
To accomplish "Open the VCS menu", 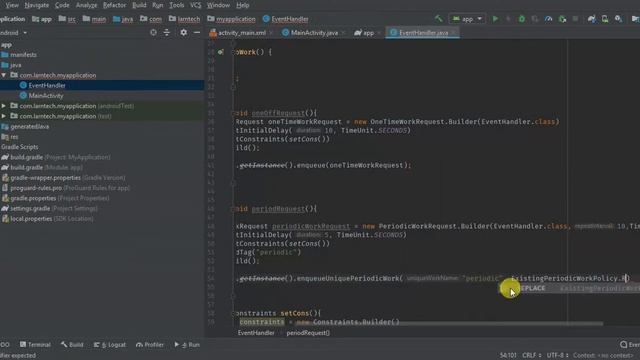I will click(x=196, y=5).
